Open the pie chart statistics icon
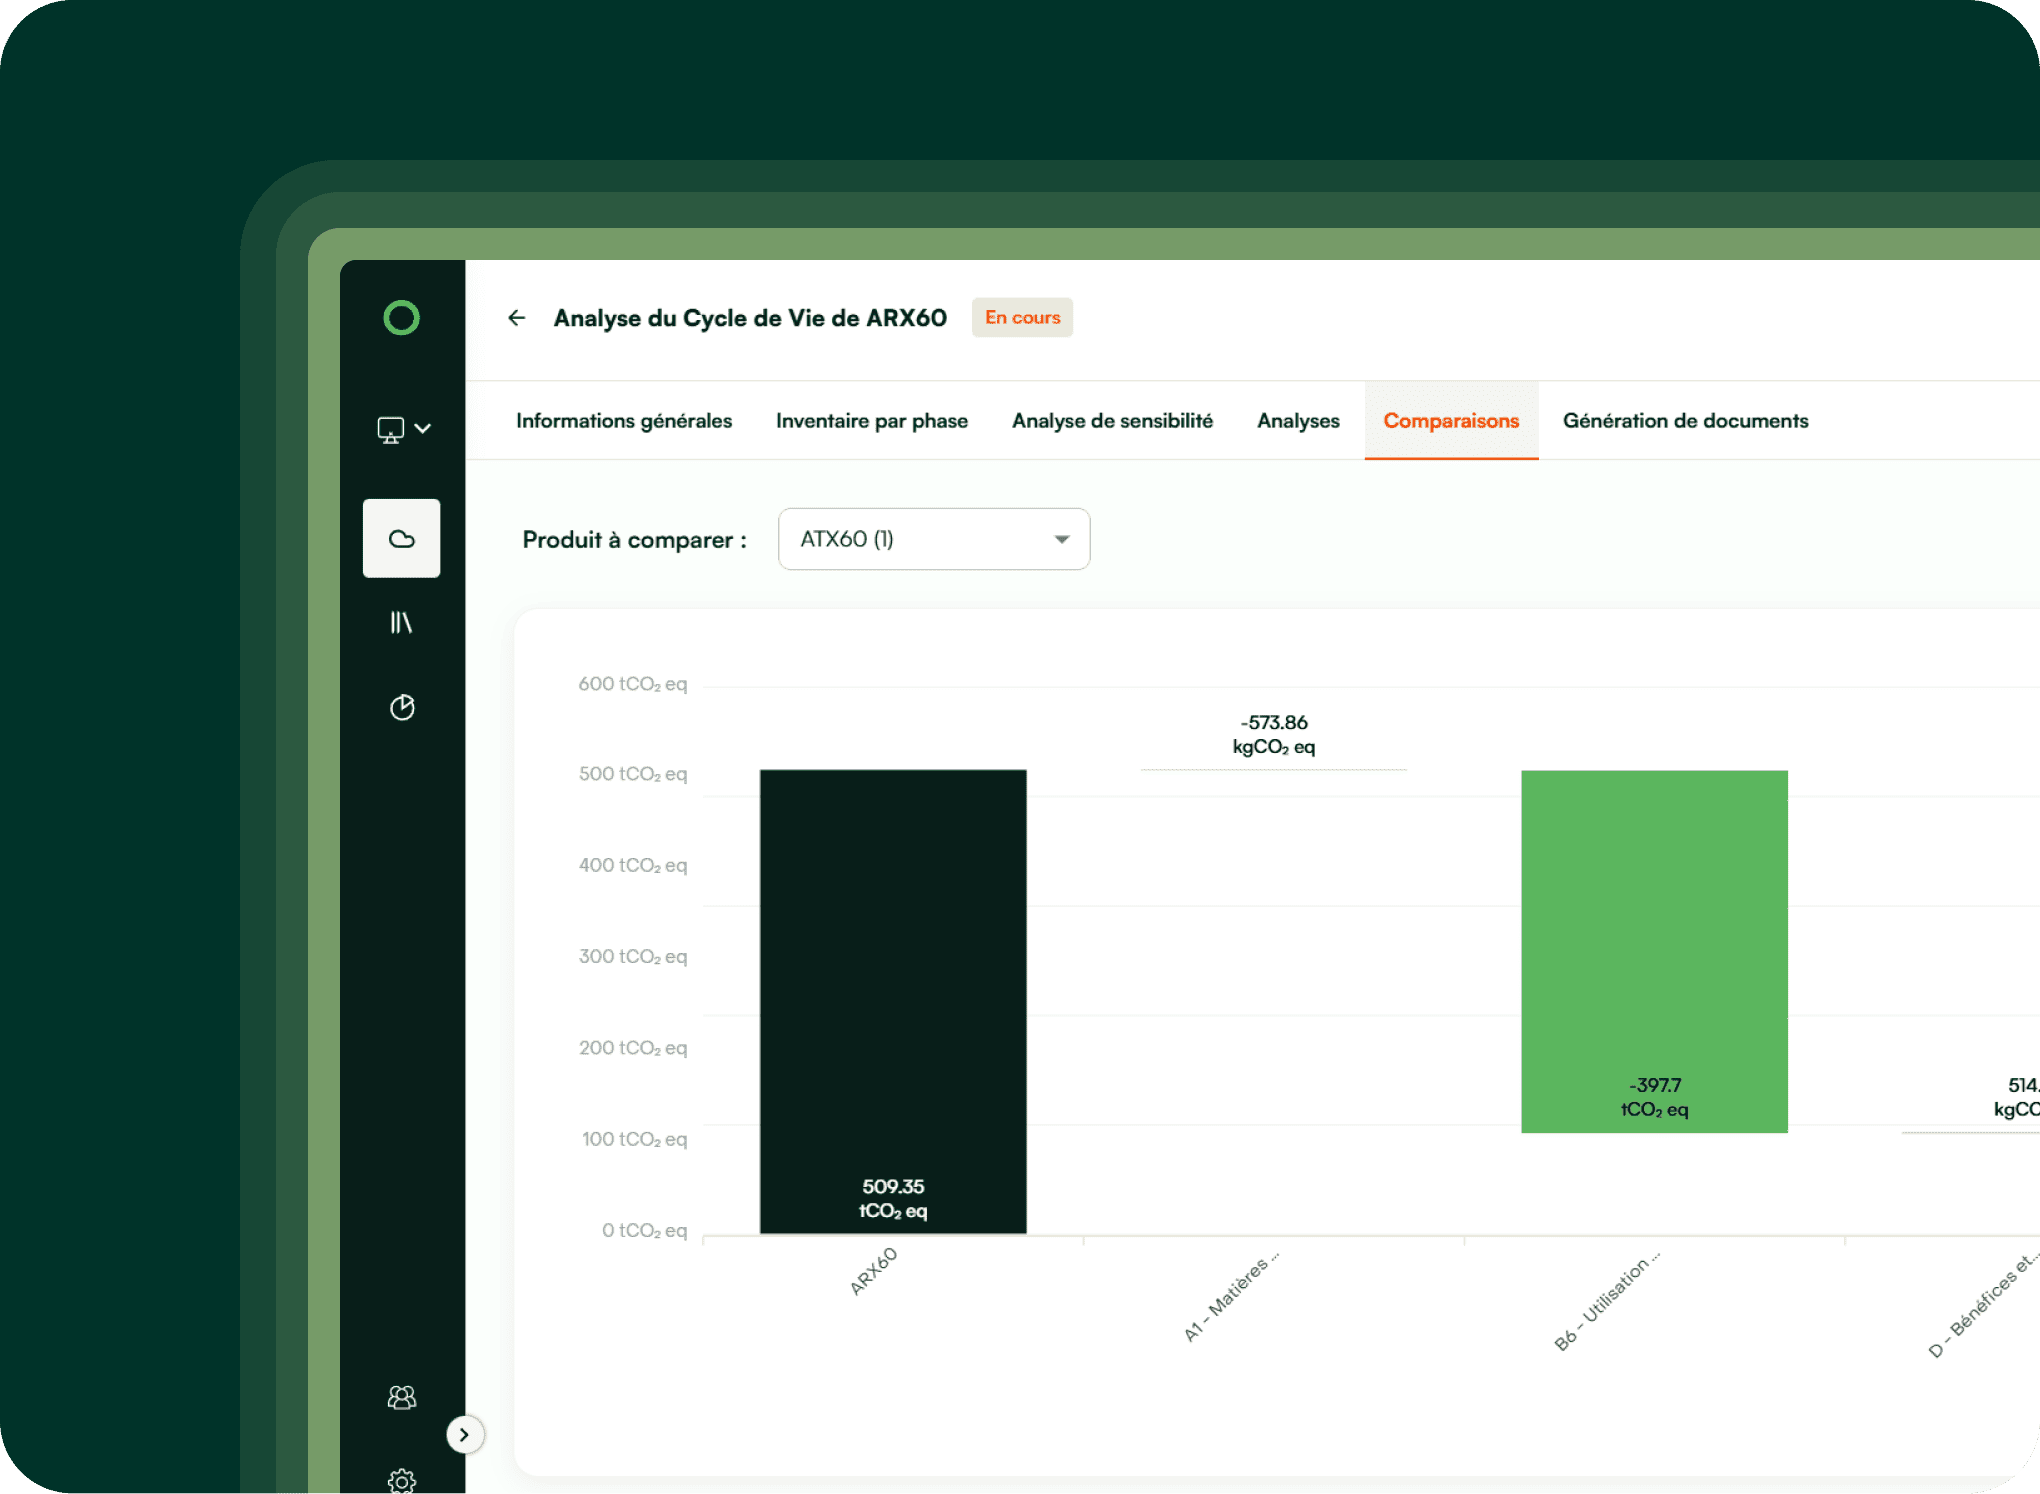This screenshot has width=2040, height=1494. point(401,707)
